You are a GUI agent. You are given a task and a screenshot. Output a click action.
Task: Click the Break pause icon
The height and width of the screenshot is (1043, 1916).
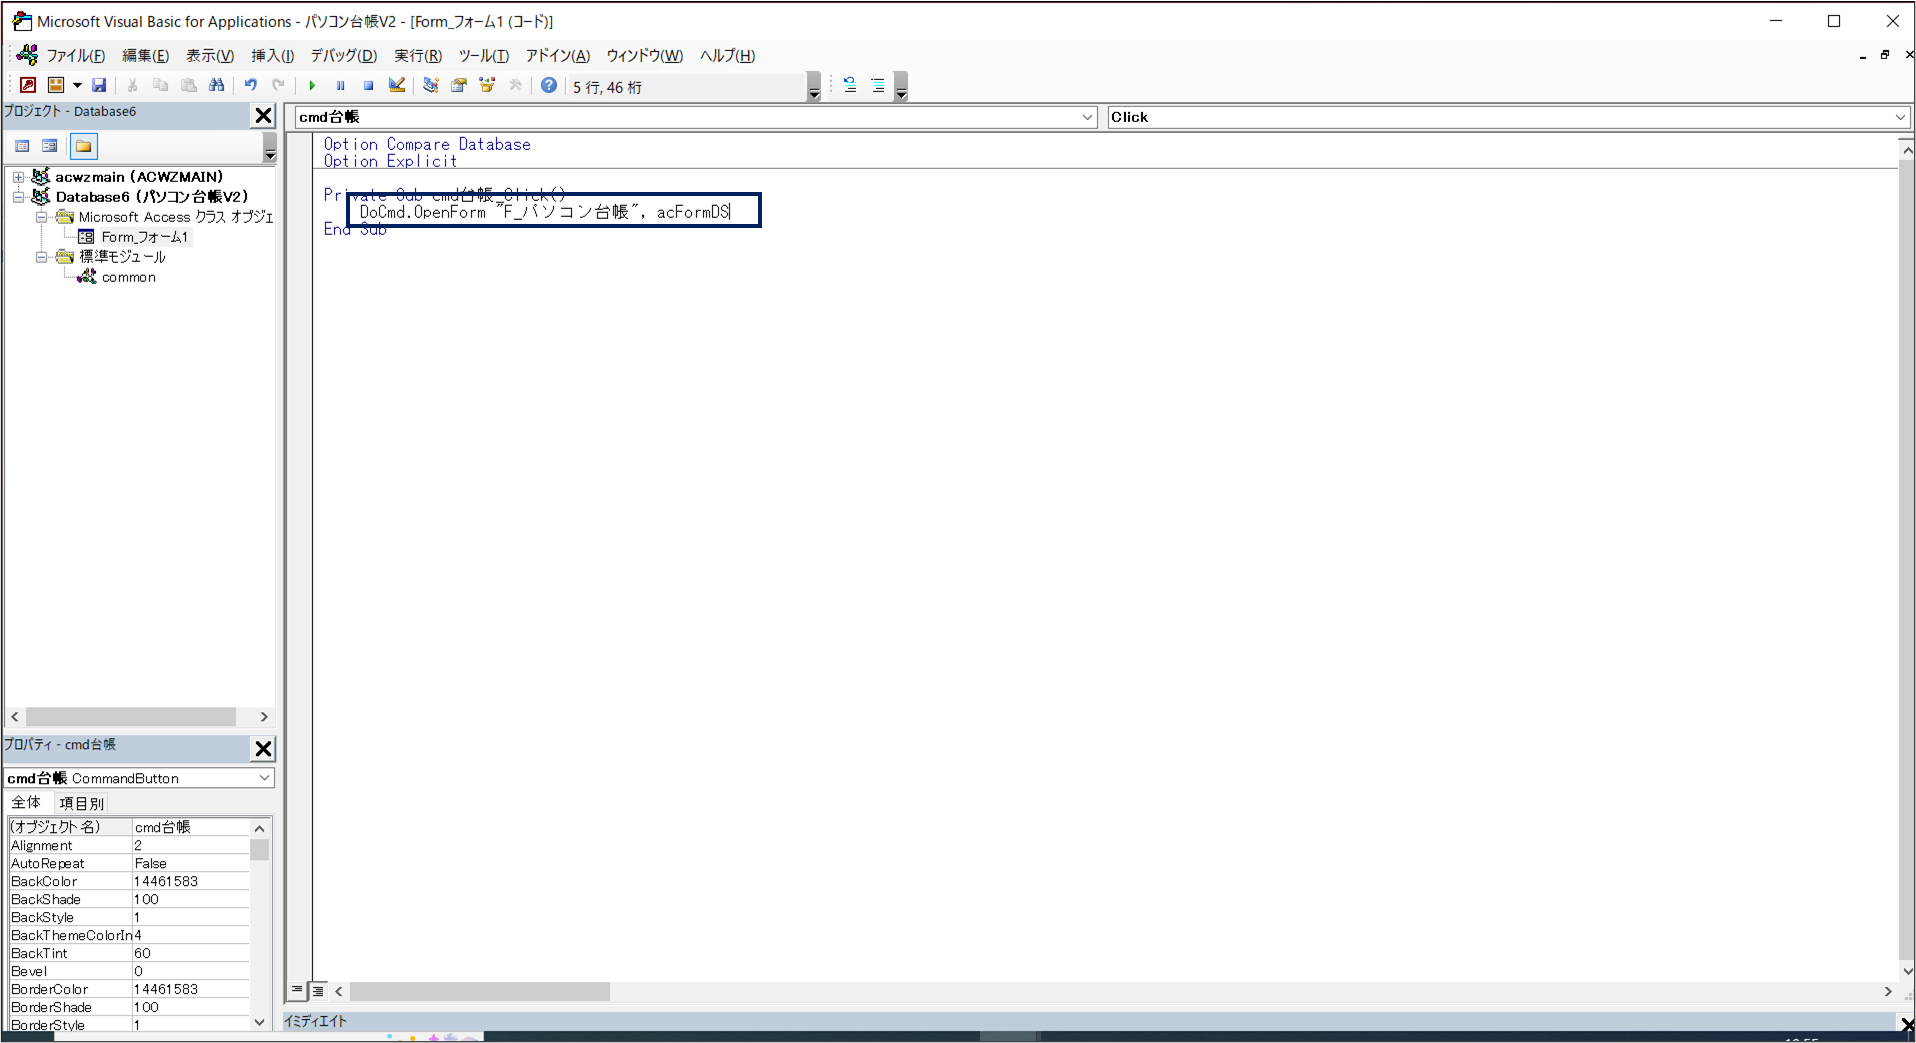pyautogui.click(x=340, y=85)
